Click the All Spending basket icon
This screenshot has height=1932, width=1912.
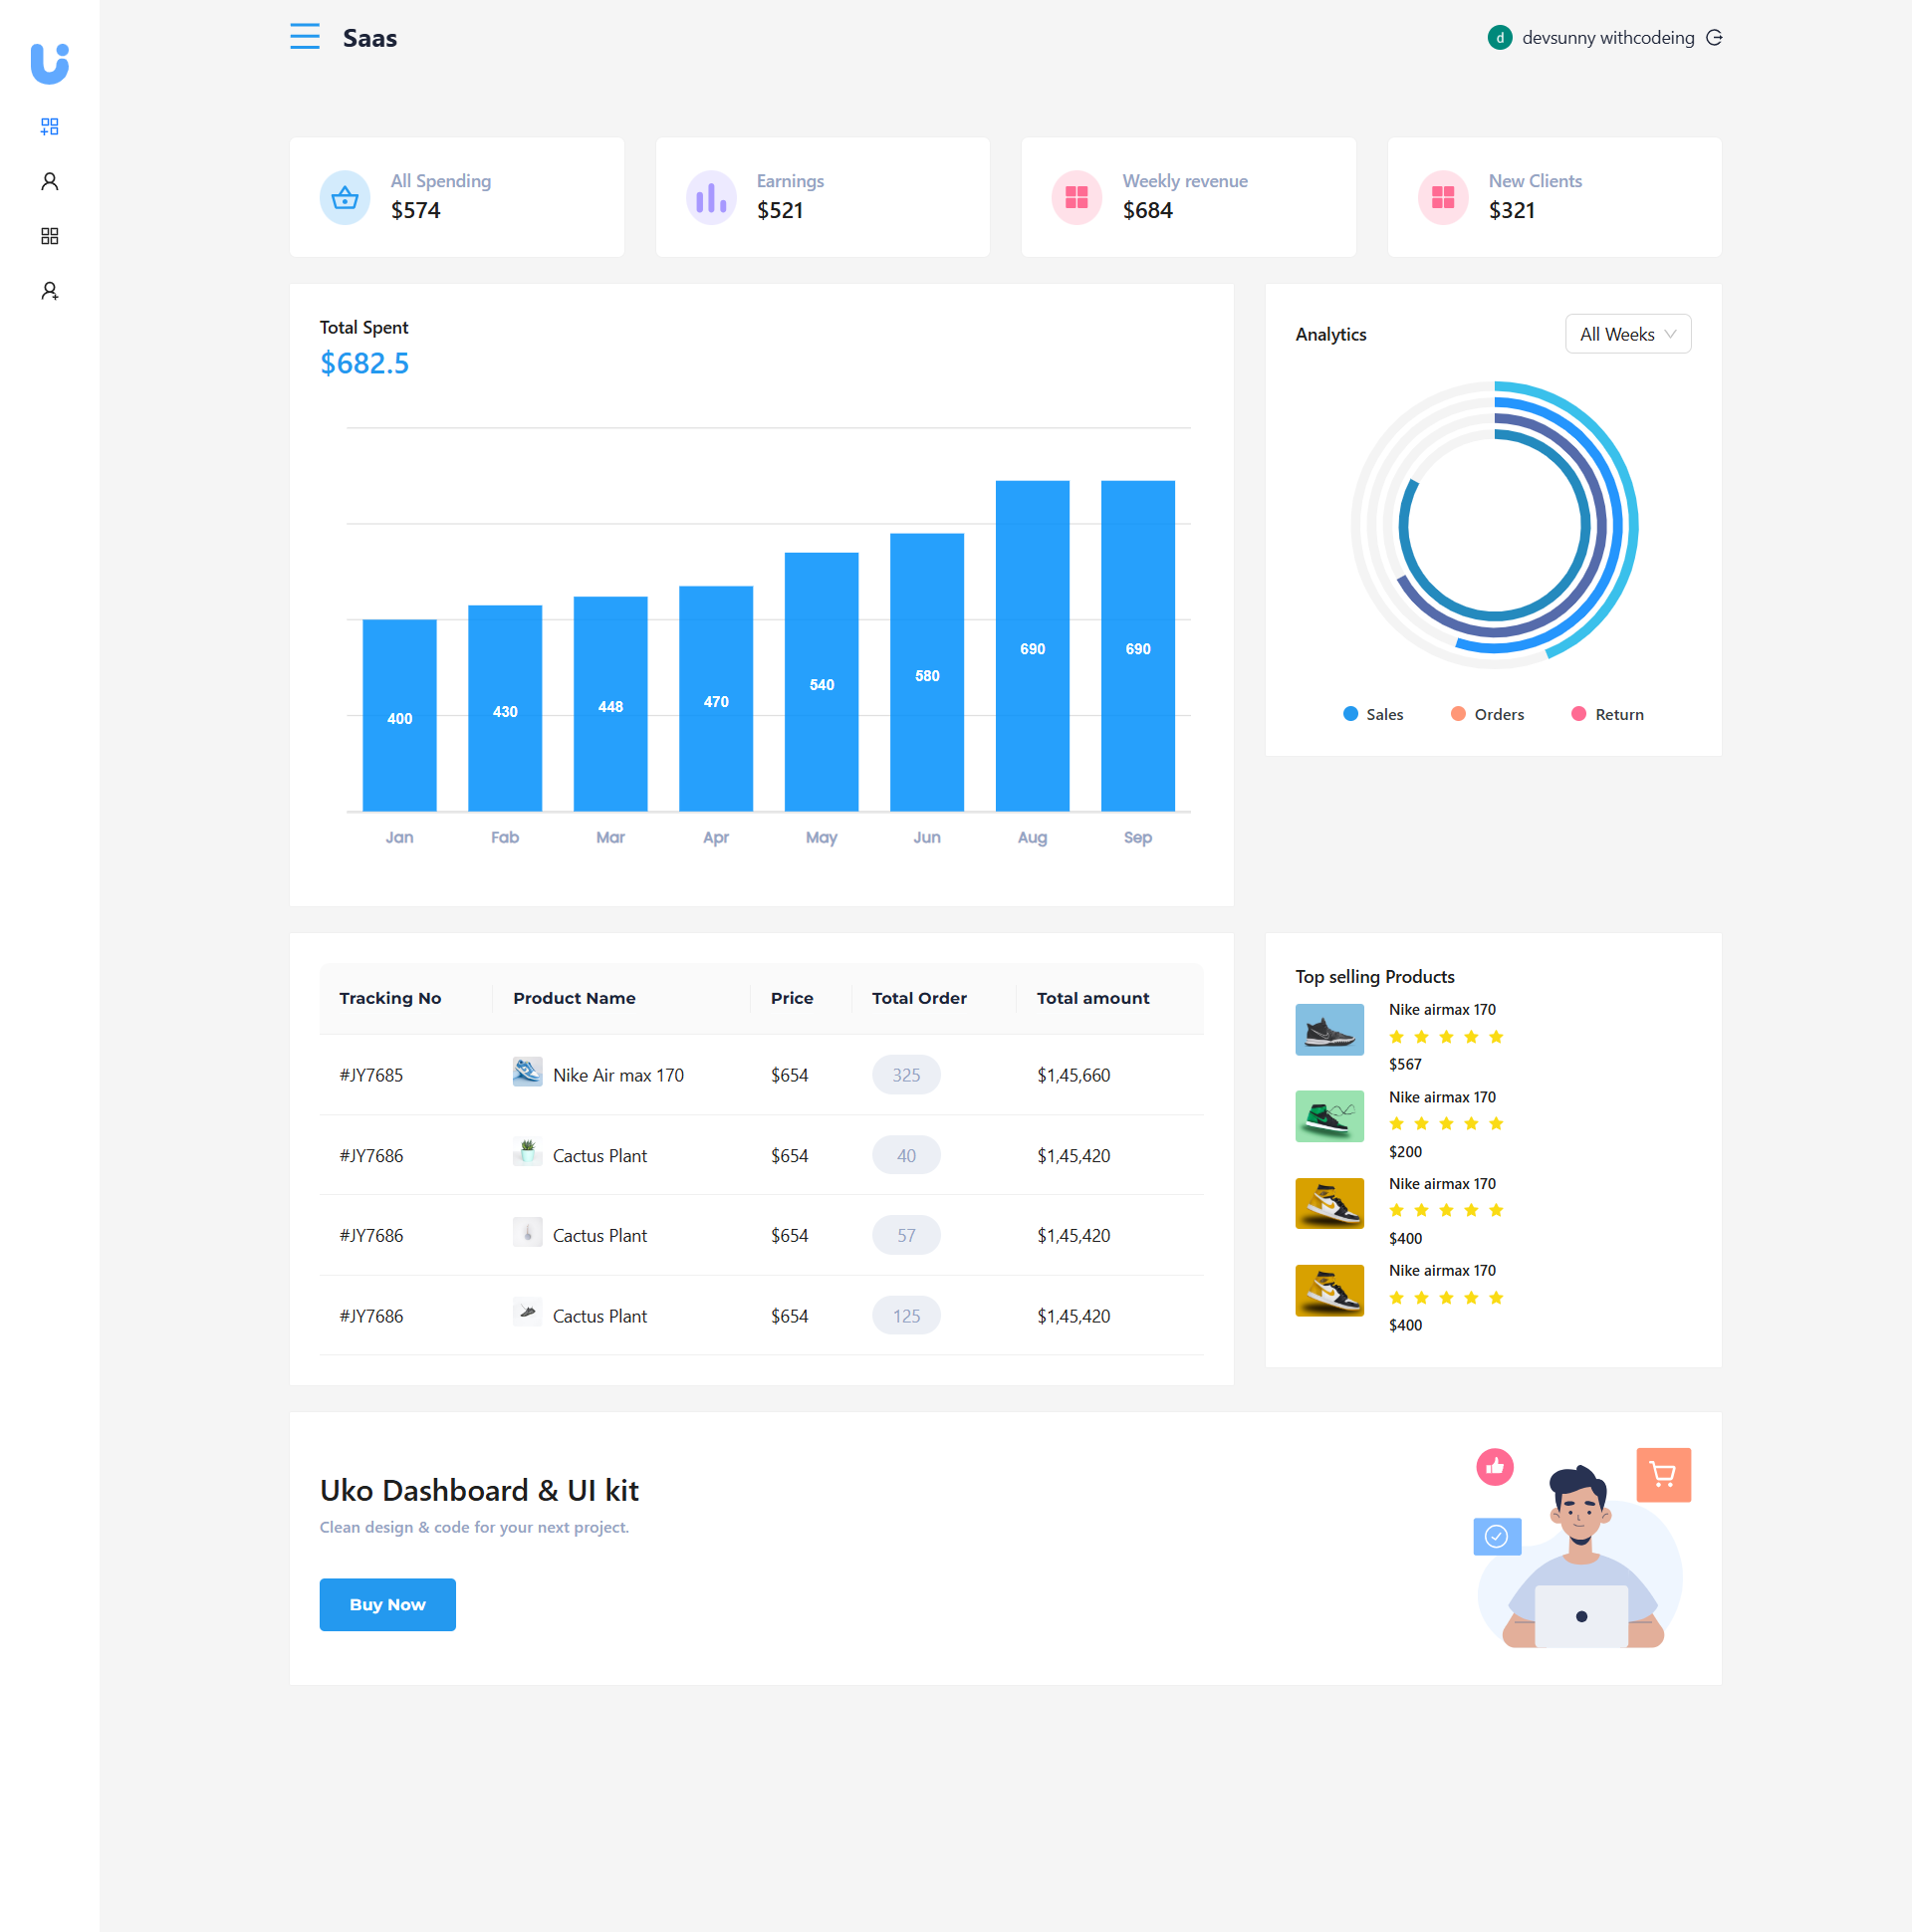(x=345, y=198)
